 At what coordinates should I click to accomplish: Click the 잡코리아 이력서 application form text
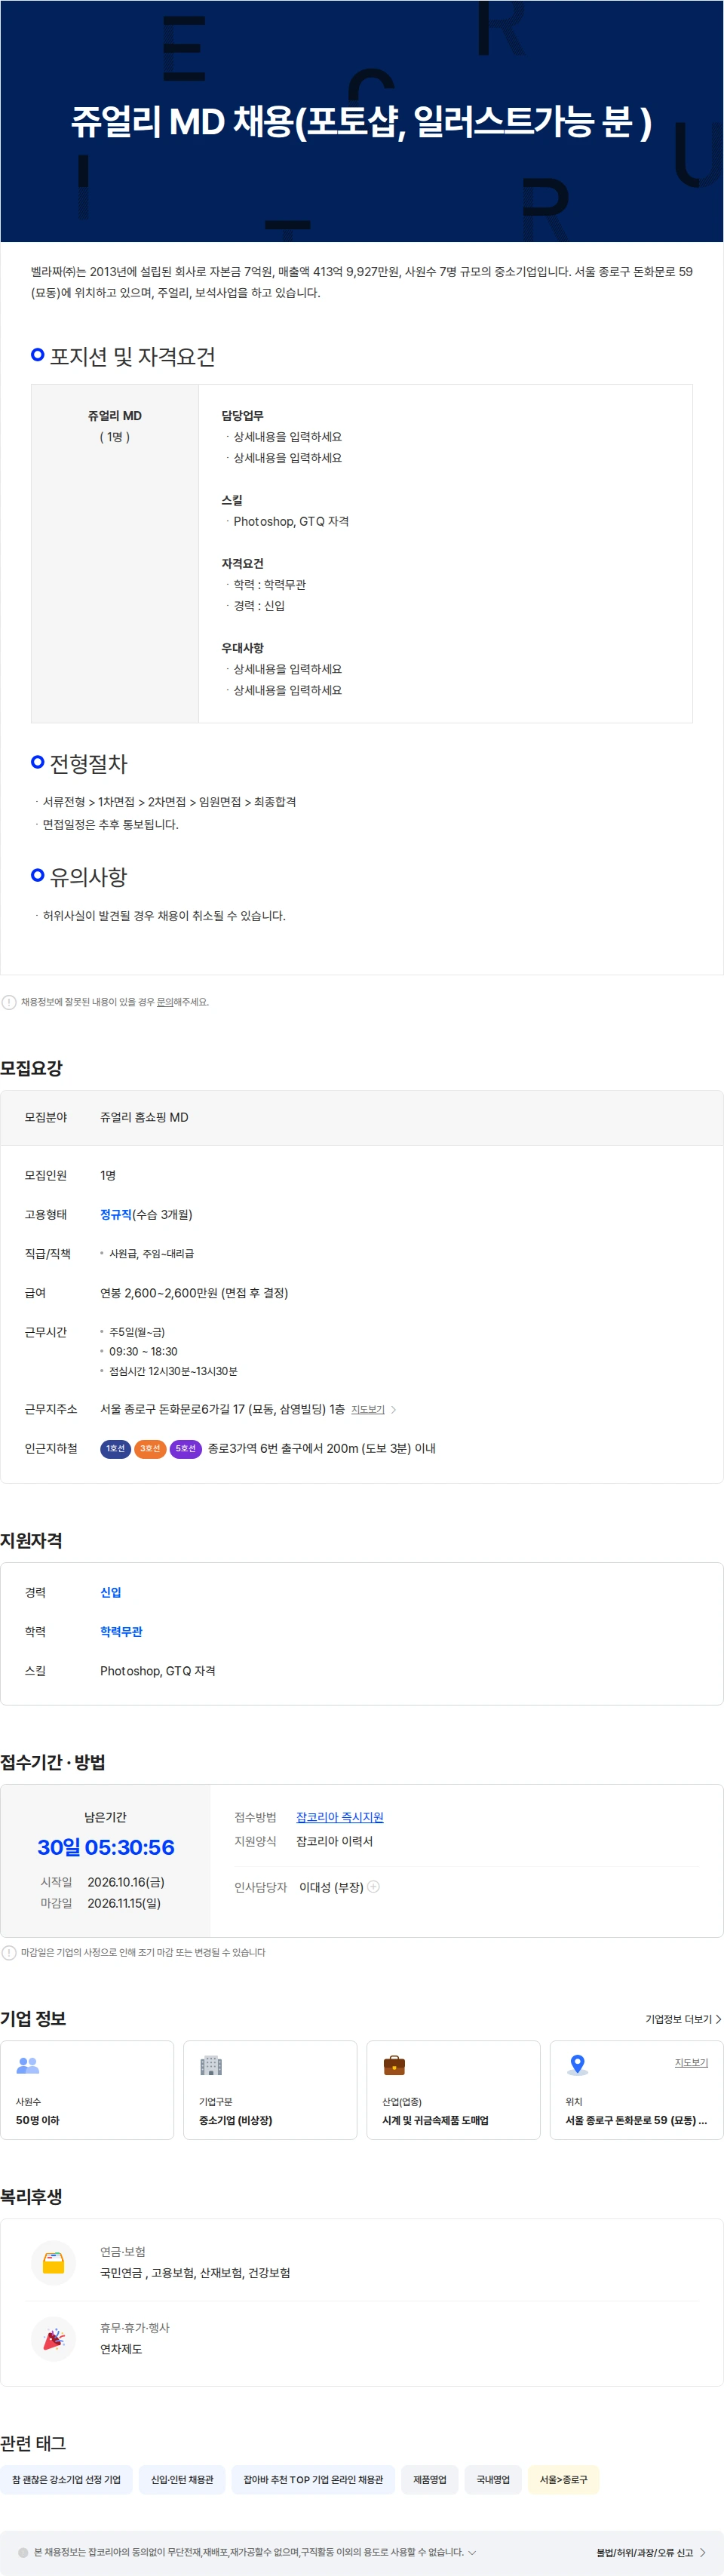(334, 1841)
